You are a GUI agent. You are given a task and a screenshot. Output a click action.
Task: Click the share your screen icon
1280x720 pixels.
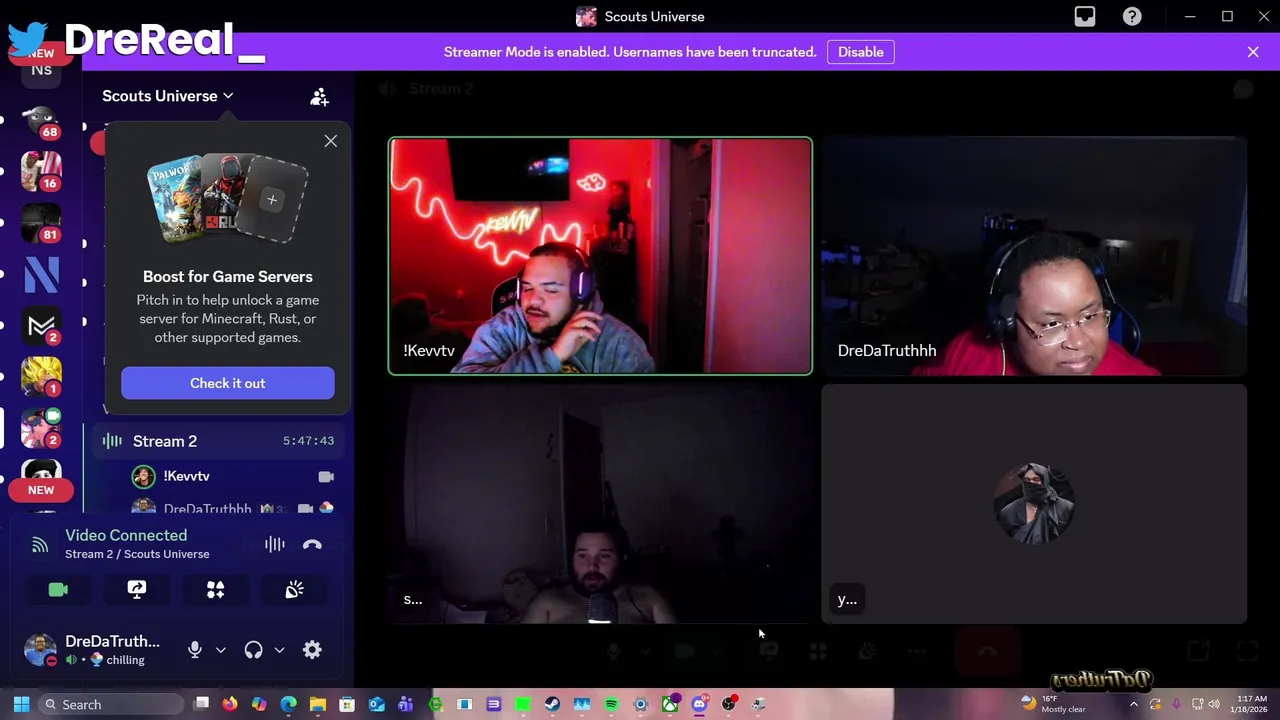[x=137, y=590]
